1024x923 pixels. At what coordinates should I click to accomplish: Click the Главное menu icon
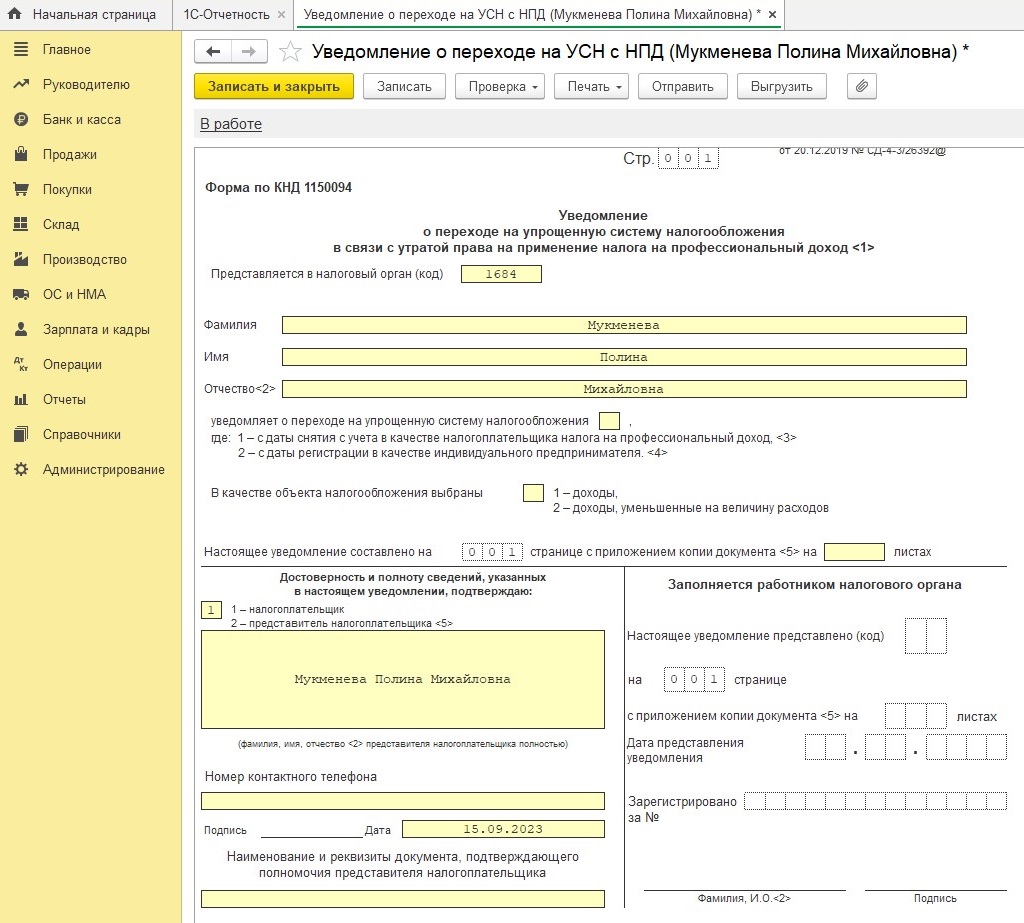pyautogui.click(x=21, y=49)
